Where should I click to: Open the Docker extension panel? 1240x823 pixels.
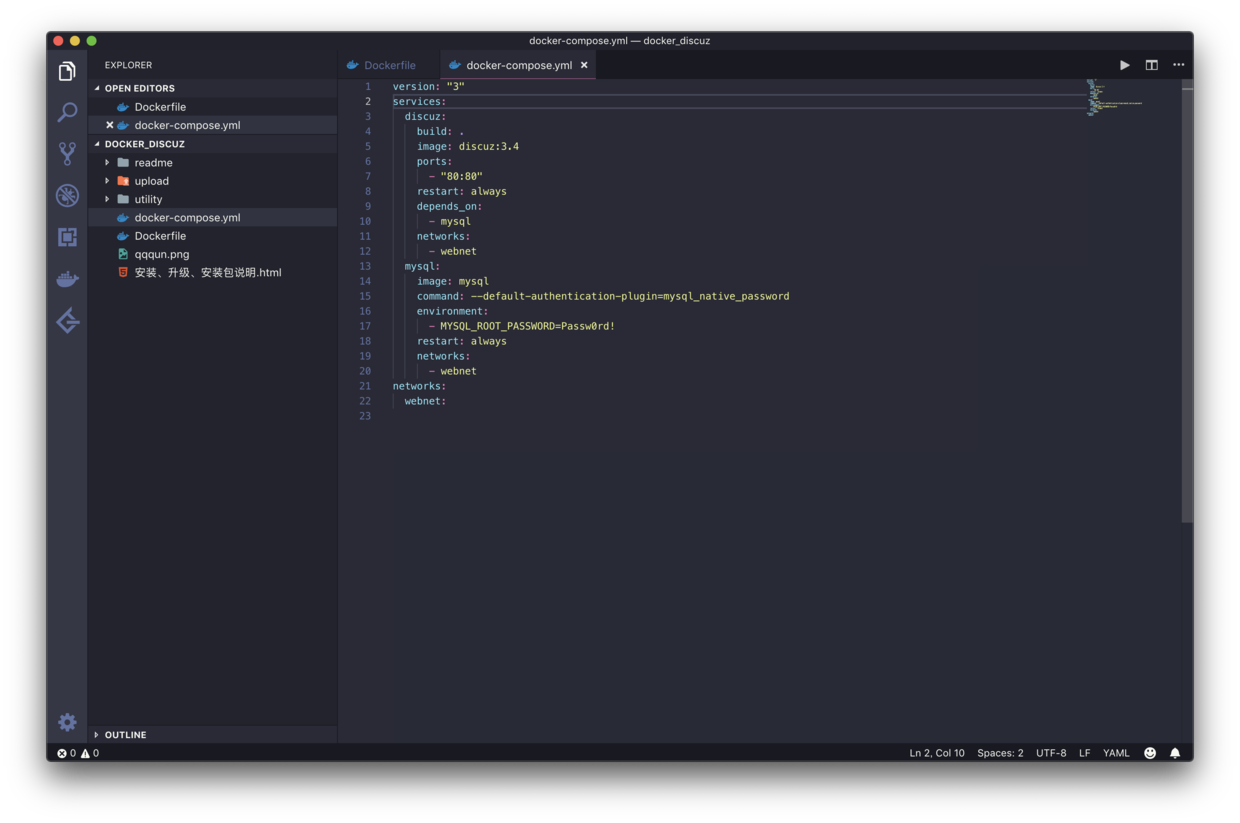click(67, 278)
